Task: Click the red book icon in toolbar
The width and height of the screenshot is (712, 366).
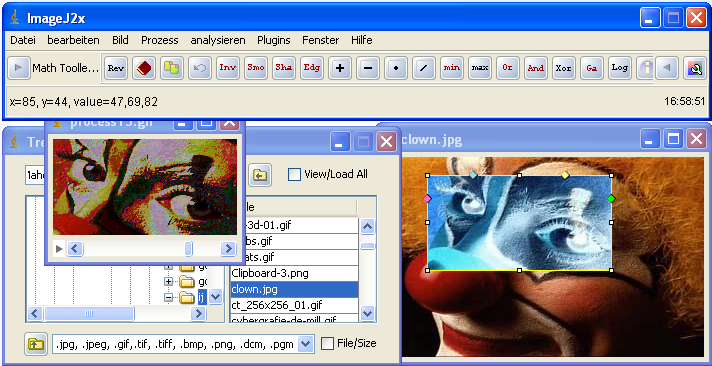Action: pos(144,68)
